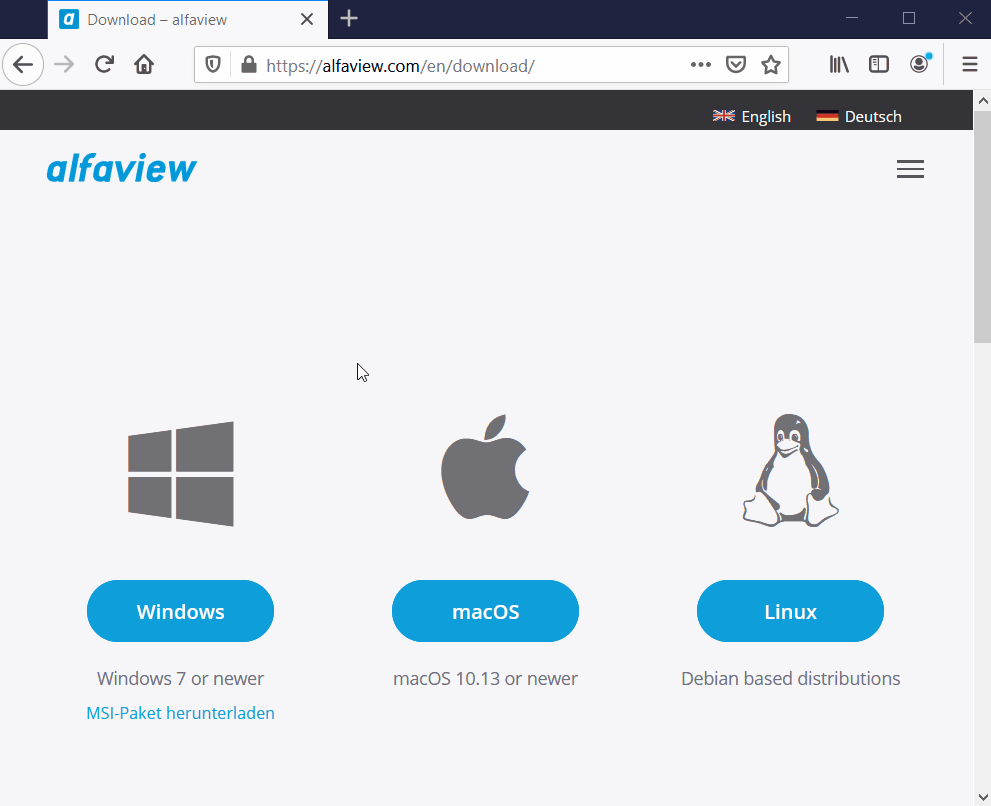The height and width of the screenshot is (806, 991).
Task: Open a new browser tab
Action: pyautogui.click(x=348, y=19)
